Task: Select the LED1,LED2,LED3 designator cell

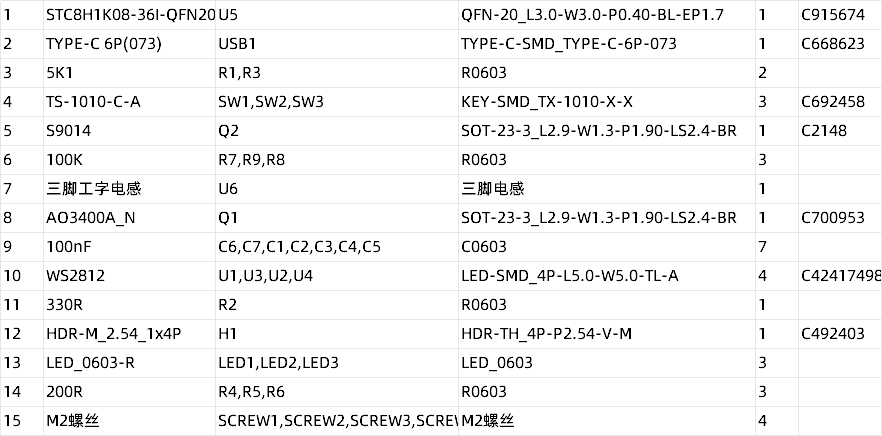Action: (337, 363)
